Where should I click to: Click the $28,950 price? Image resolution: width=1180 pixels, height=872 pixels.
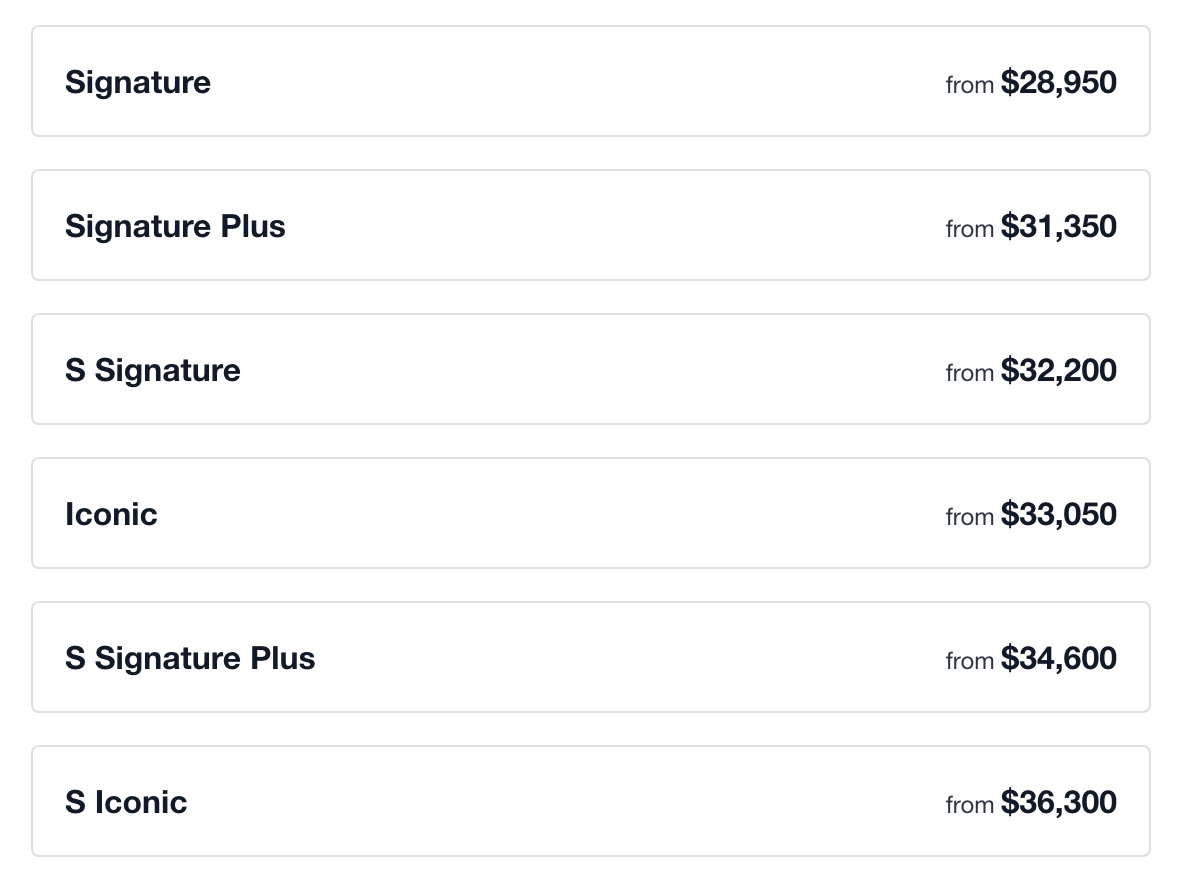1058,82
